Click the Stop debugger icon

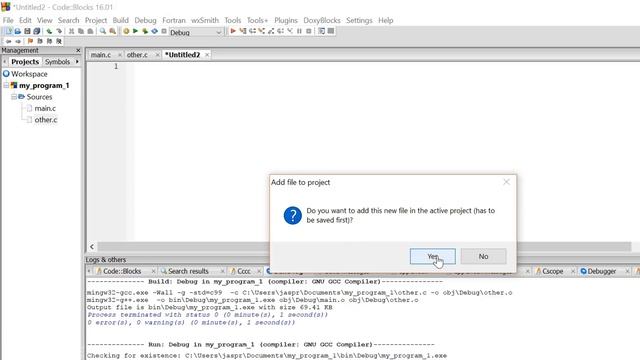tap(309, 31)
